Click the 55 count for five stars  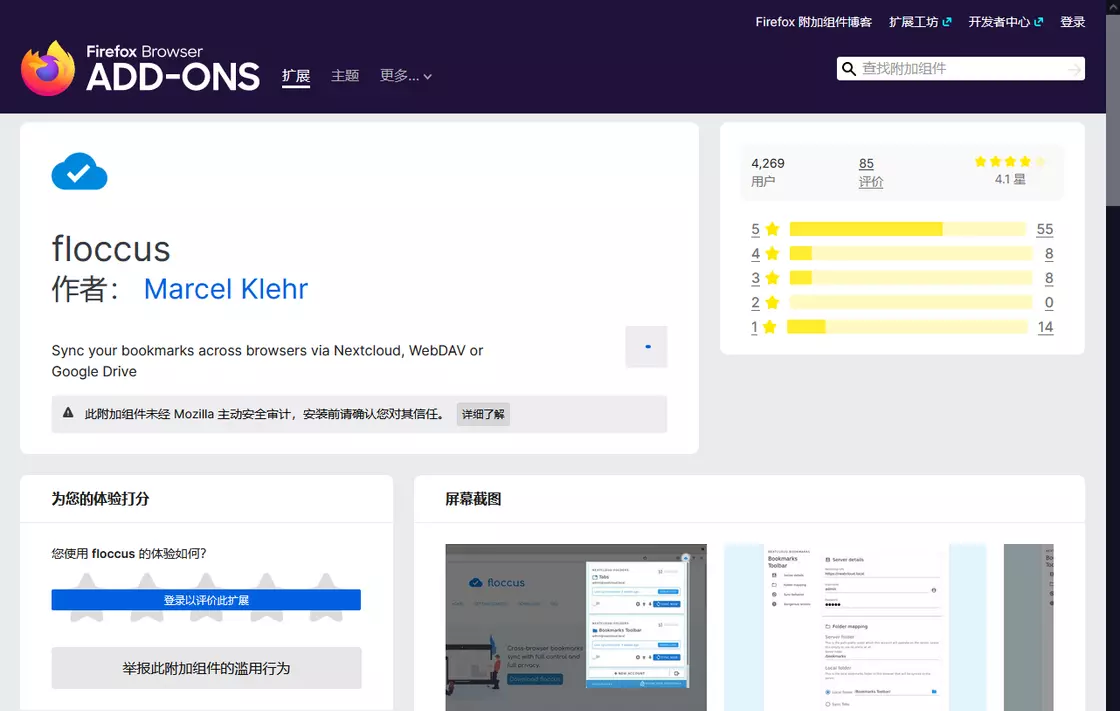1044,229
